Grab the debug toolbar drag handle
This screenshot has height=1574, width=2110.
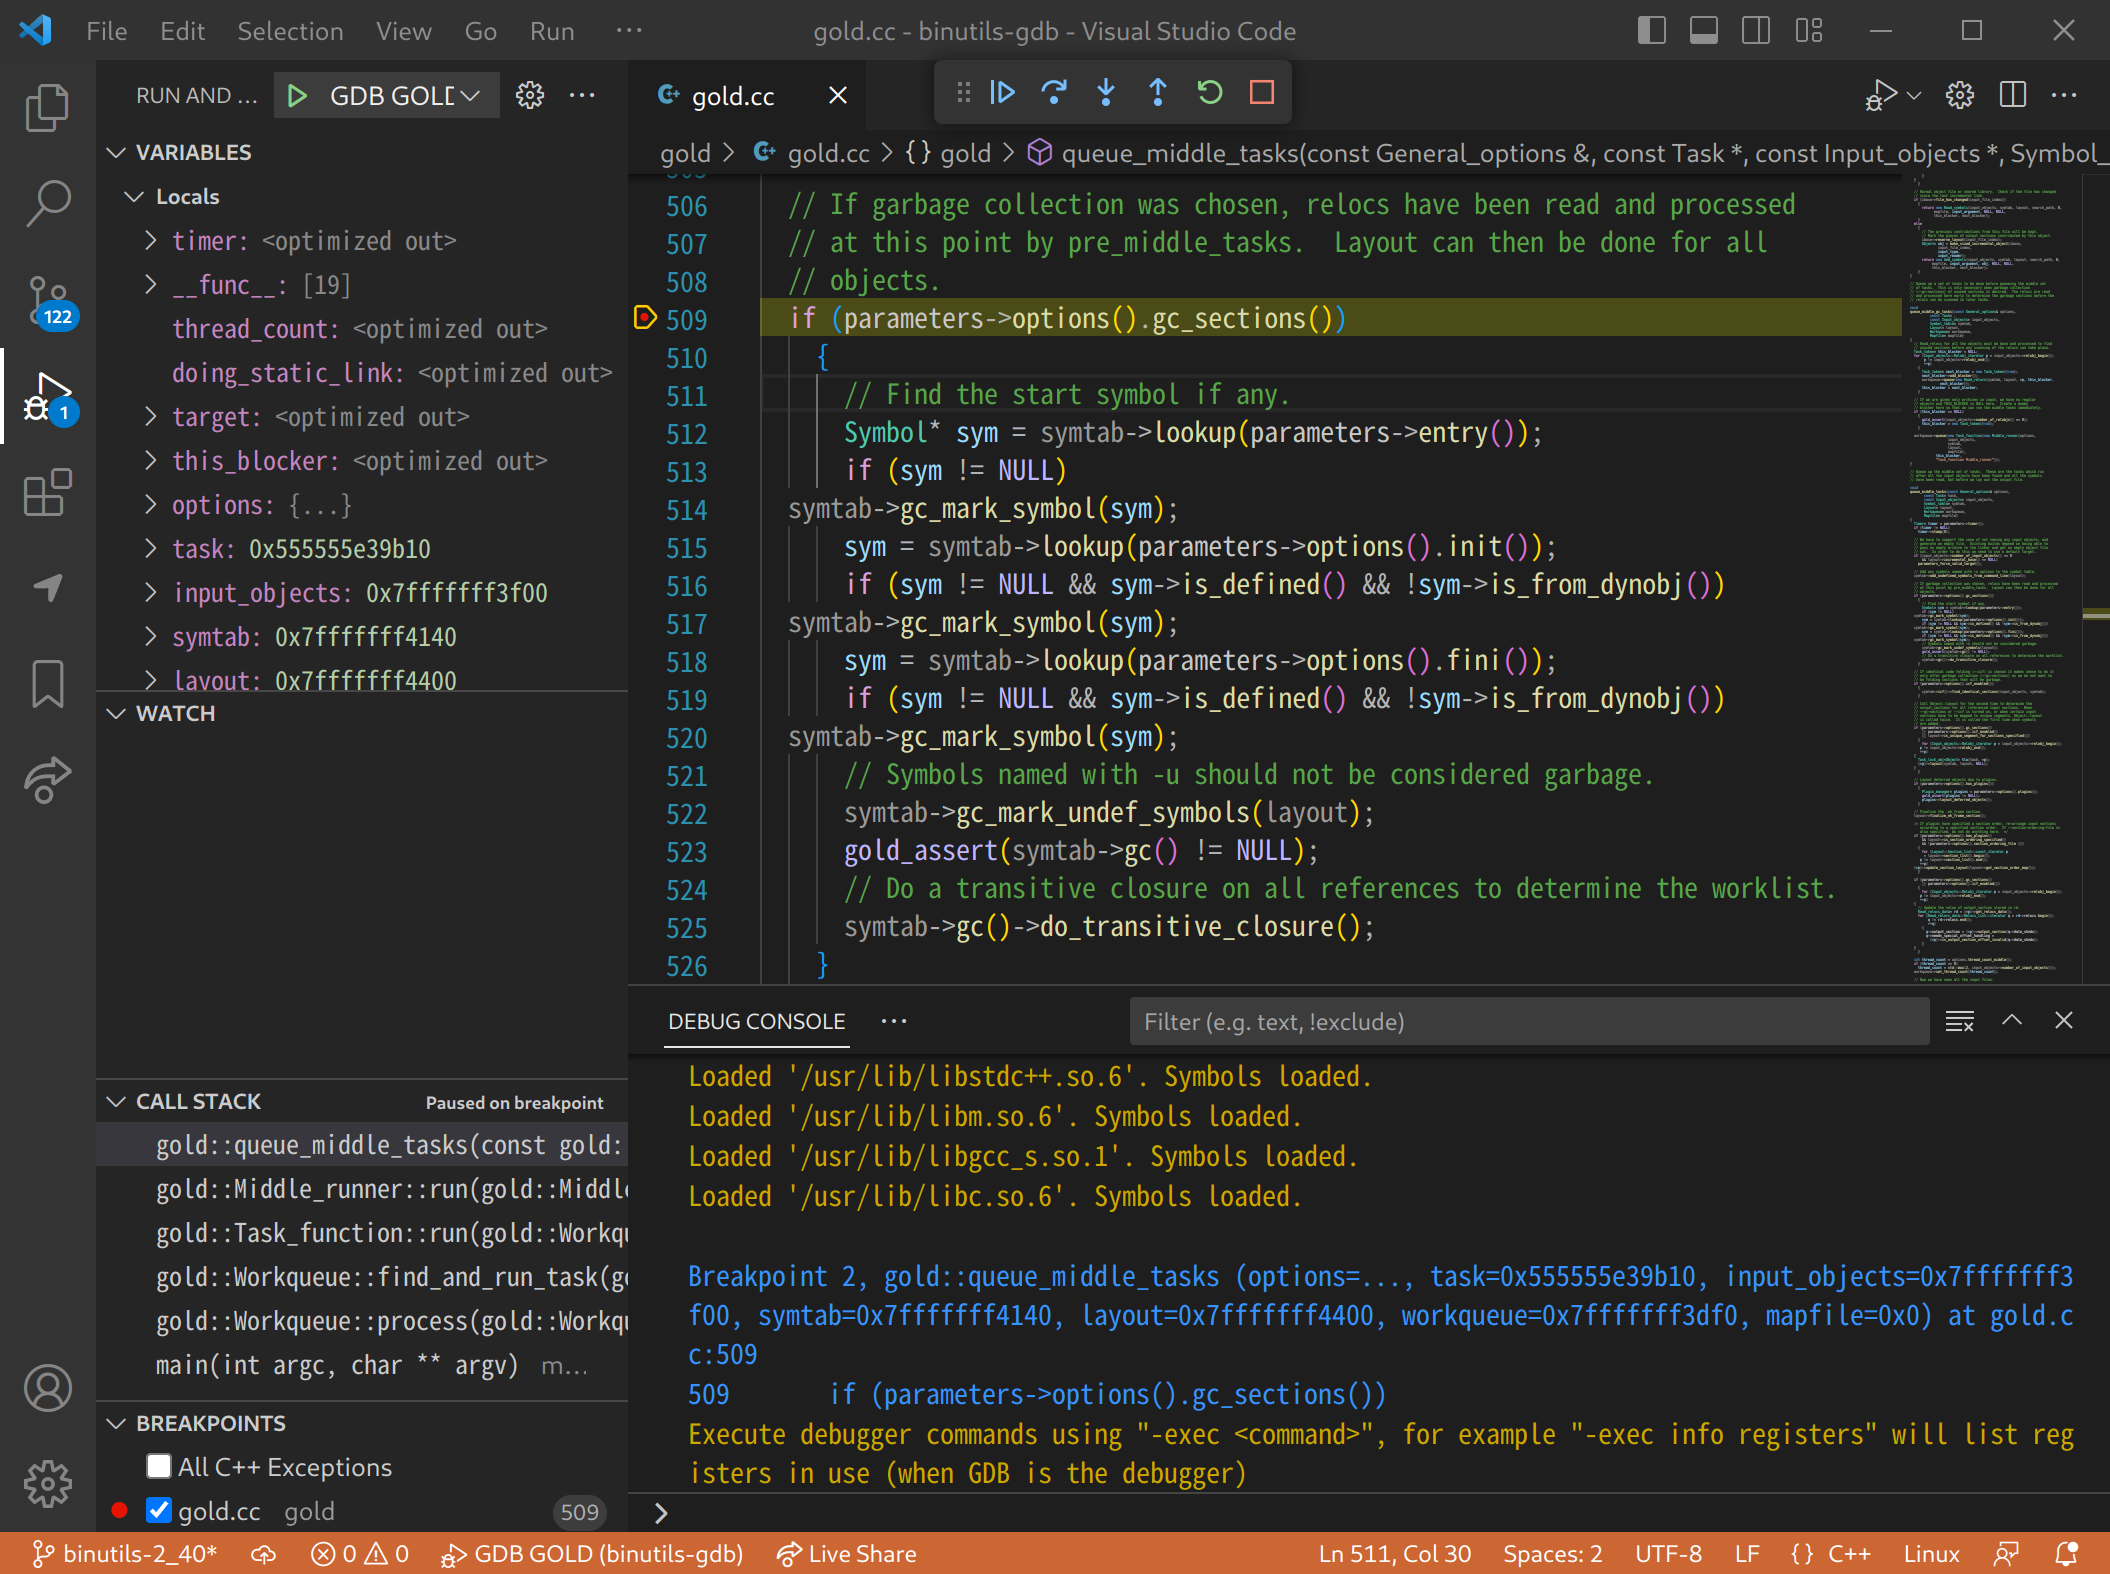tap(963, 93)
